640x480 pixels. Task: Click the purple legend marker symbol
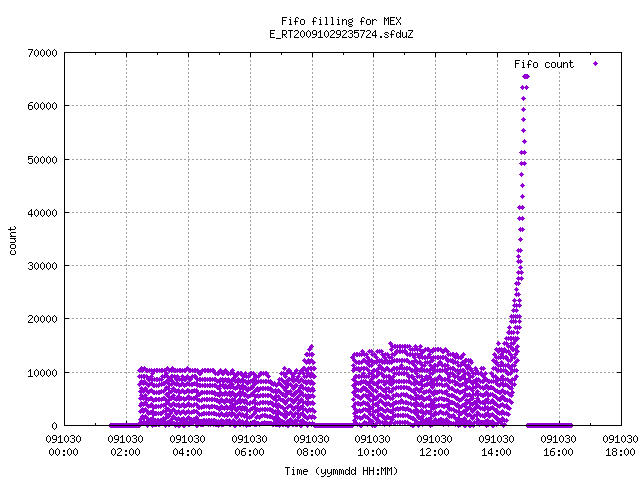click(596, 64)
